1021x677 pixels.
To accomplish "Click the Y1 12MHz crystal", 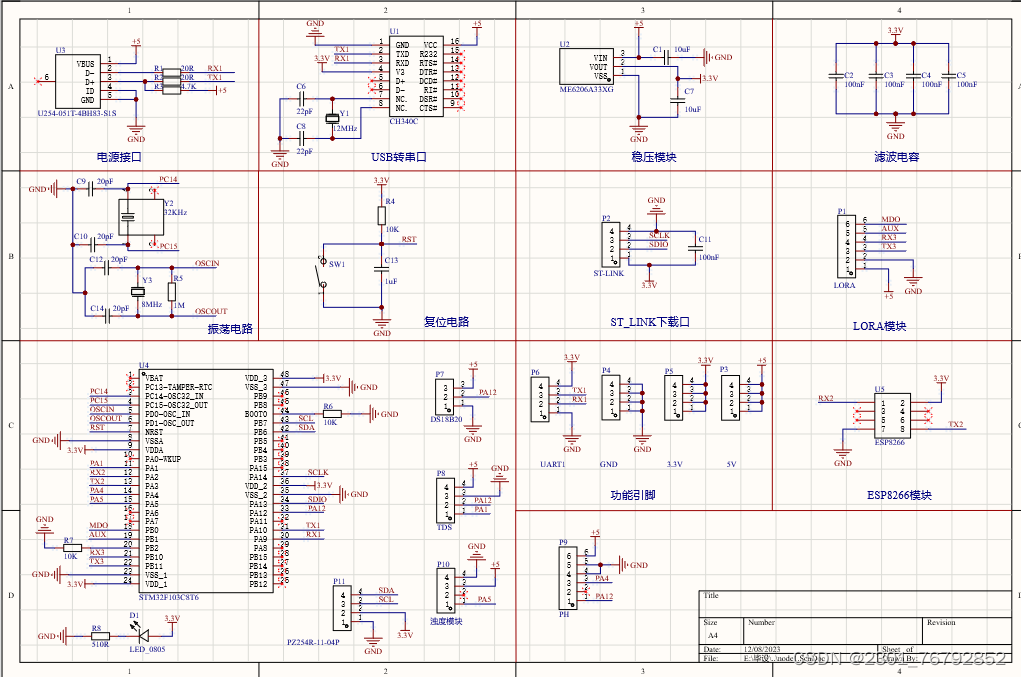I will coord(333,117).
